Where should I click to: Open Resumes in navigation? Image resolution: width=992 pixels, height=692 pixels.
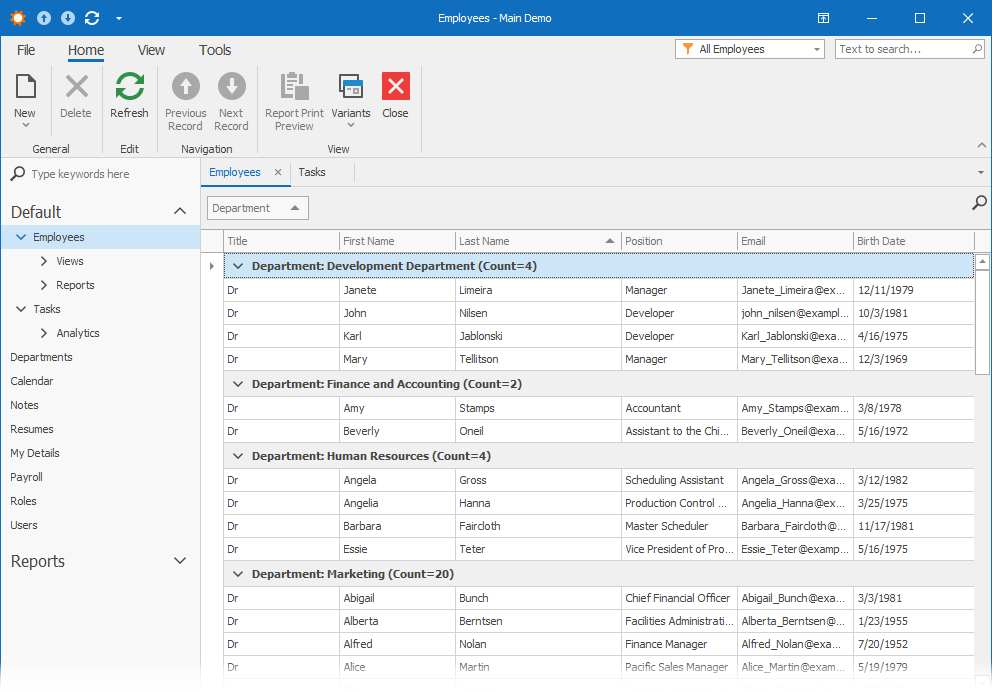tap(32, 429)
